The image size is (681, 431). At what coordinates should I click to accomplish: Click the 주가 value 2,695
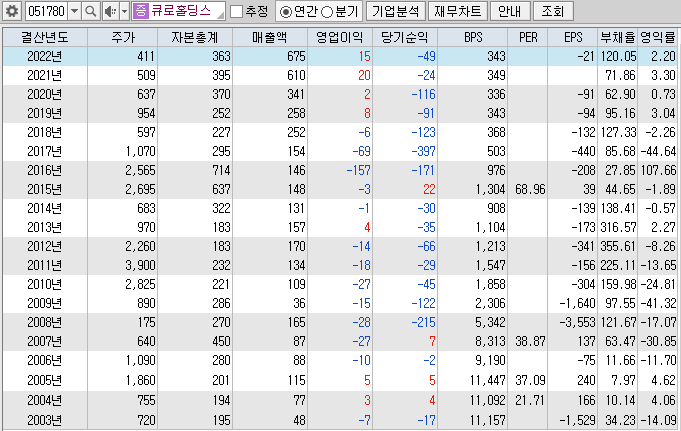pyautogui.click(x=140, y=189)
